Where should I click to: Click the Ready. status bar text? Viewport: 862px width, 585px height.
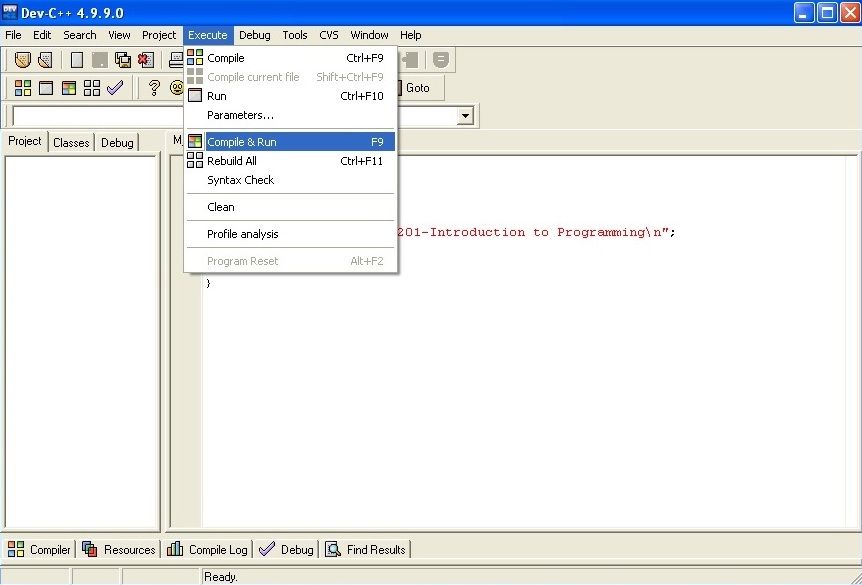[x=221, y=577]
